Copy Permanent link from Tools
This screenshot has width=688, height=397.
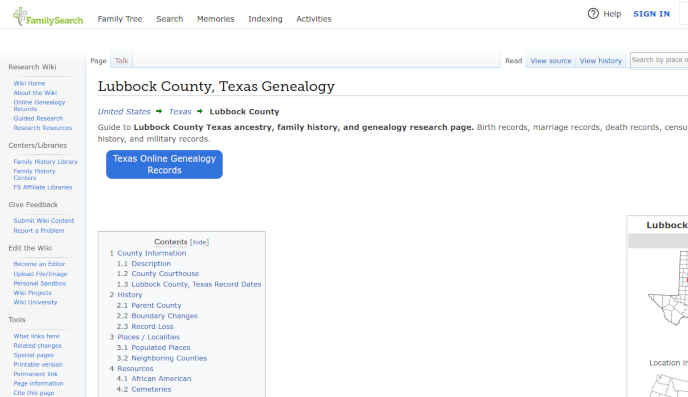tap(36, 374)
